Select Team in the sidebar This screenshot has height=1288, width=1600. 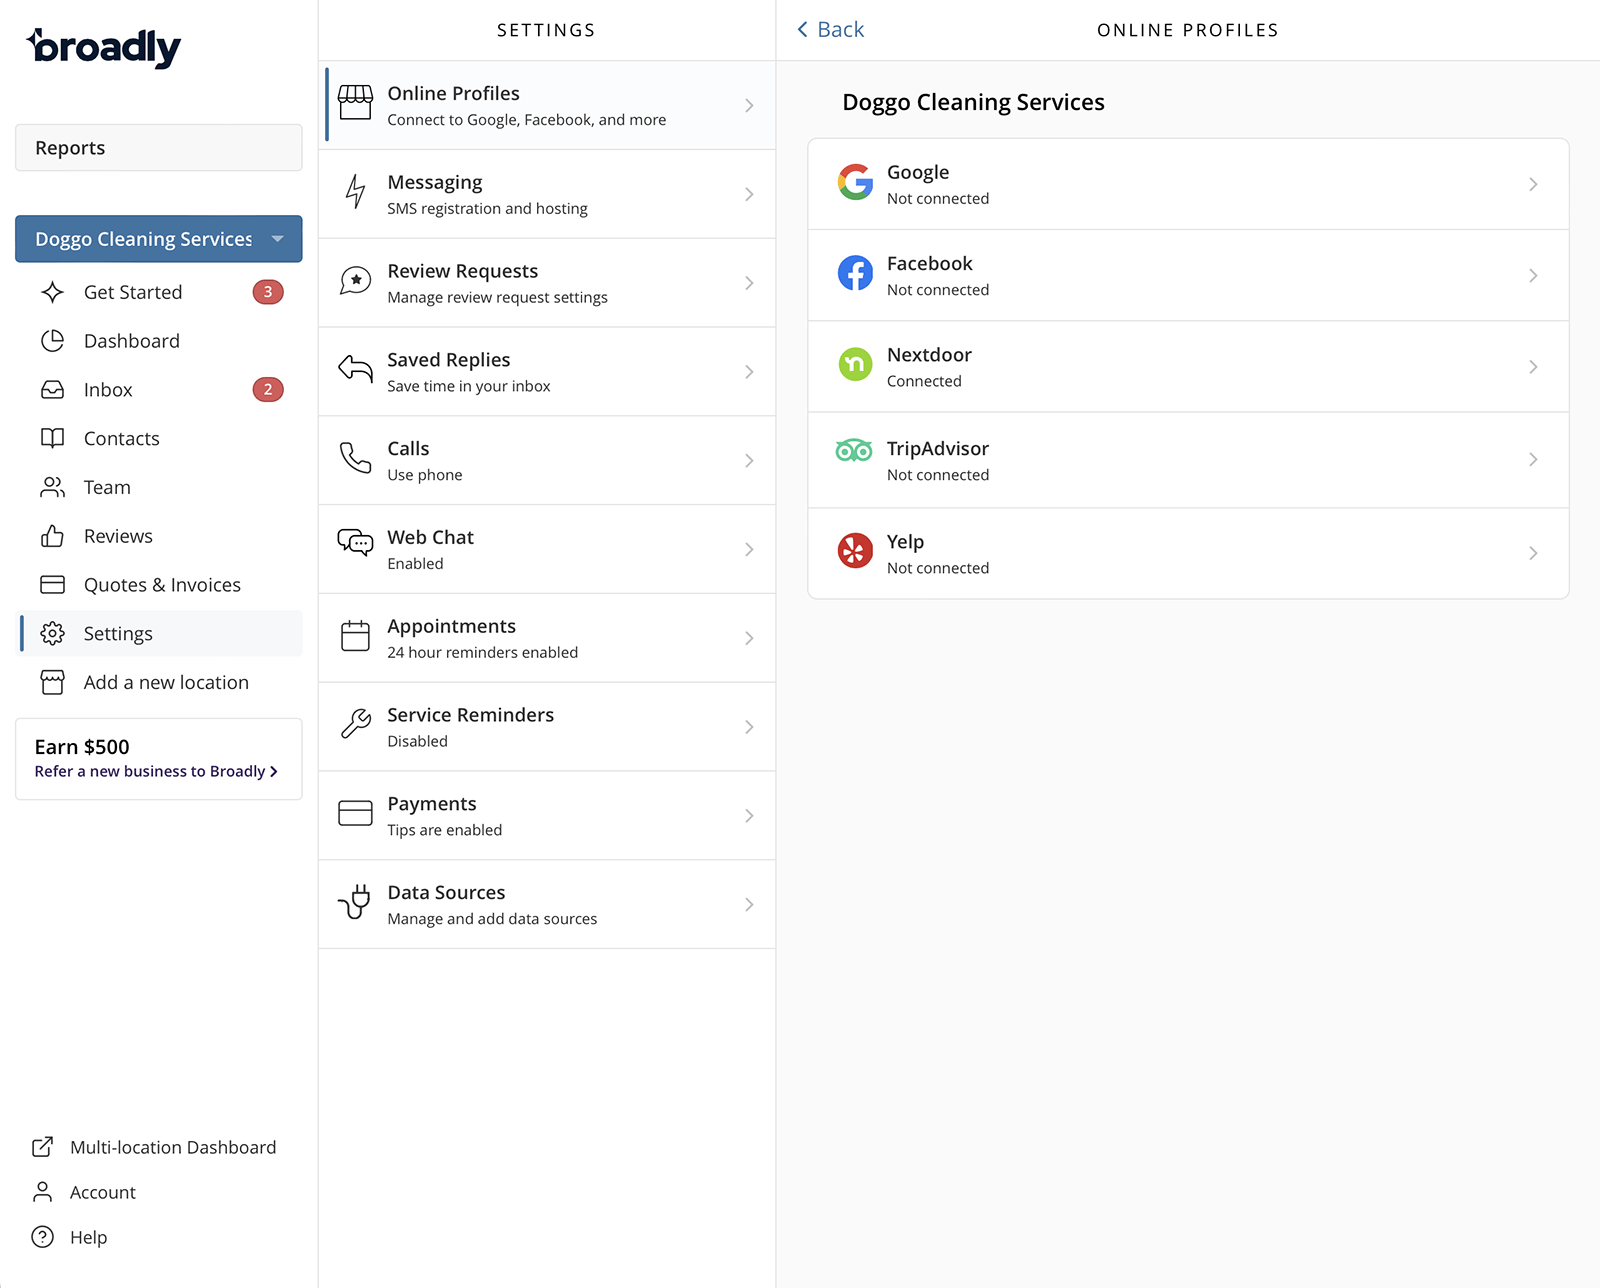(x=161, y=487)
